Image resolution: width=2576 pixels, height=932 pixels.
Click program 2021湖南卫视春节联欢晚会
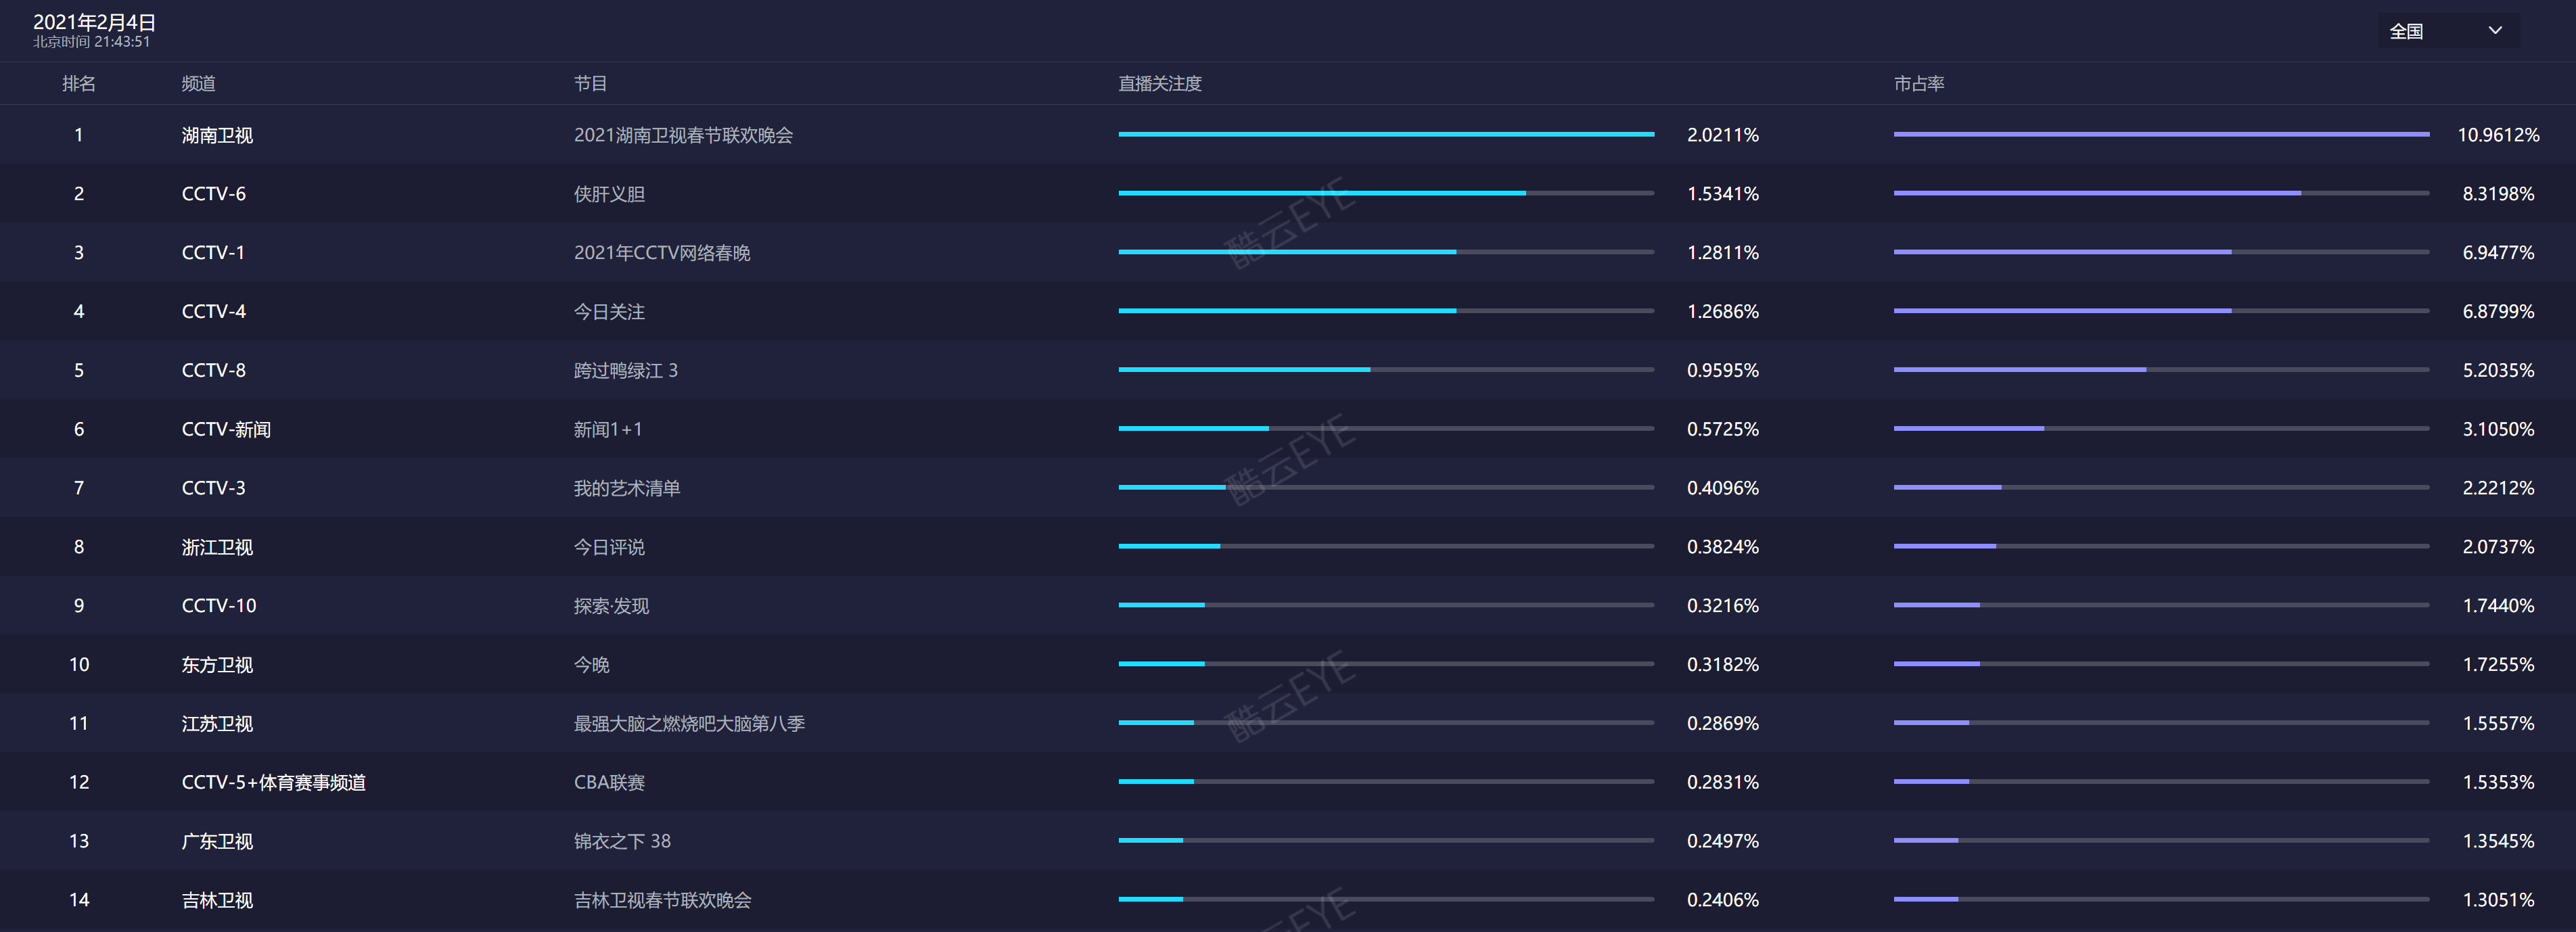683,135
